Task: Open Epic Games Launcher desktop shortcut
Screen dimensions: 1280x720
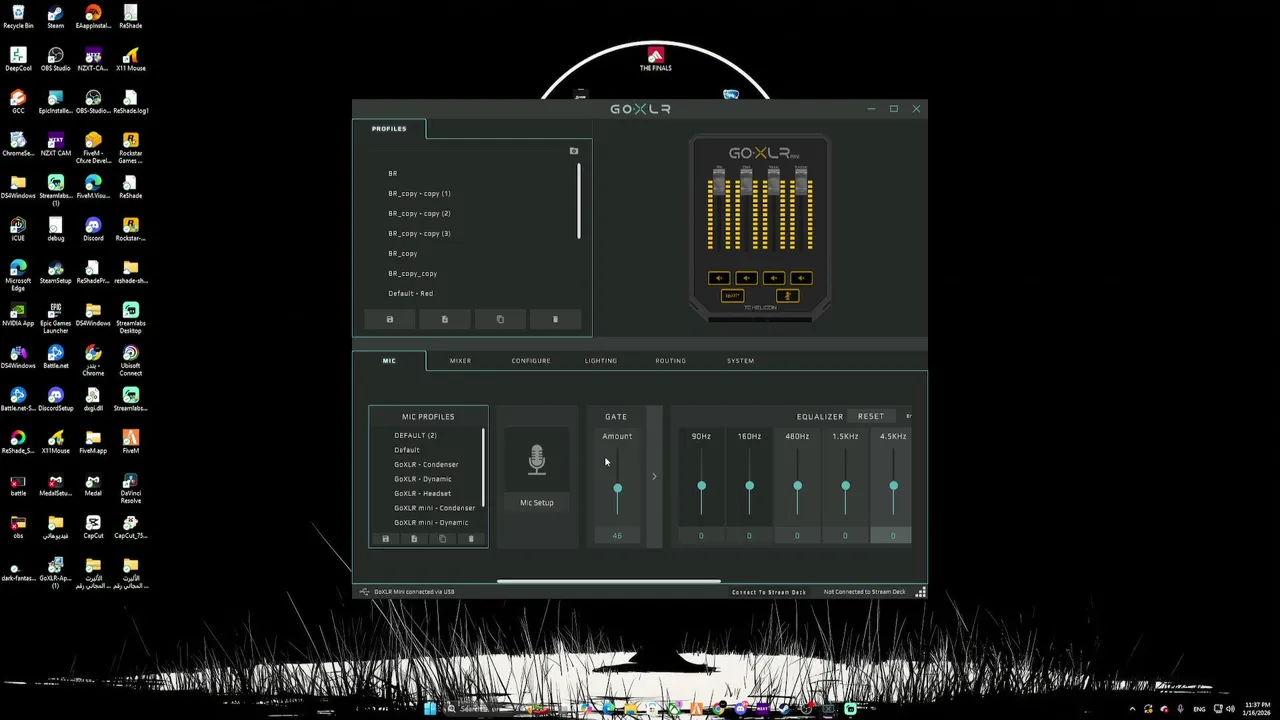Action: (x=56, y=317)
